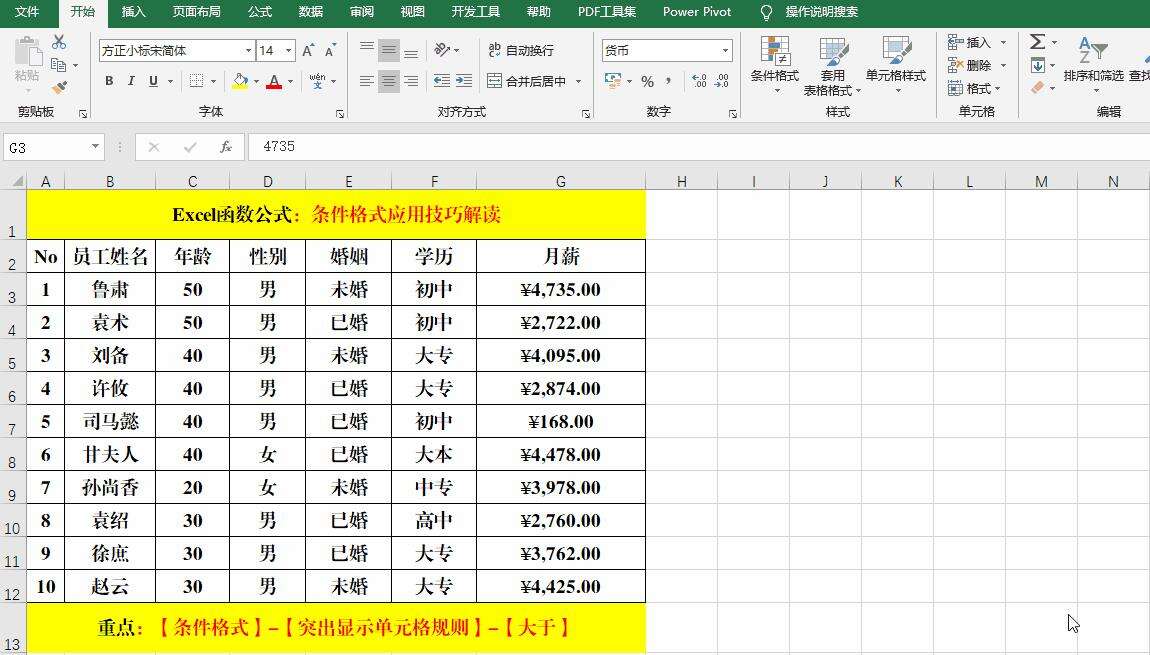Open the Name Box dropdown arrow
Screen dimensions: 1150x655
click(x=95, y=147)
